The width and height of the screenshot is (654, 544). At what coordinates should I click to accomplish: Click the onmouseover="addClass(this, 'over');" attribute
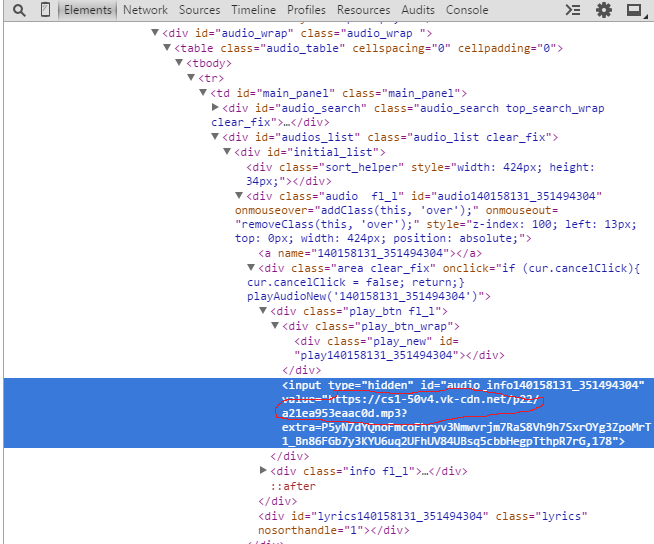point(357,210)
